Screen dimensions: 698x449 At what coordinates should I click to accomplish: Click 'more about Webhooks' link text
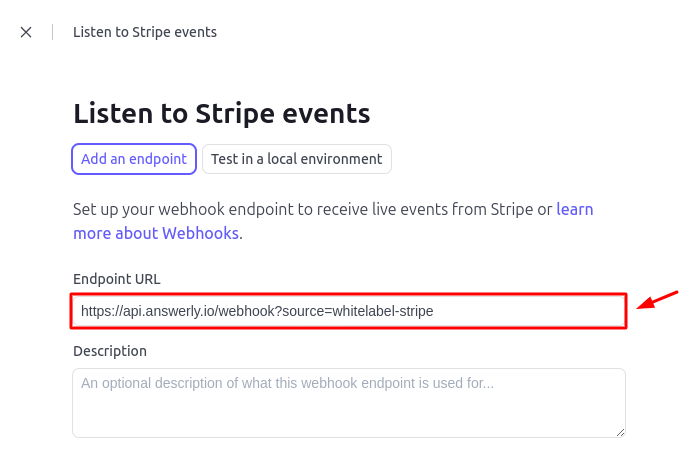coord(155,233)
